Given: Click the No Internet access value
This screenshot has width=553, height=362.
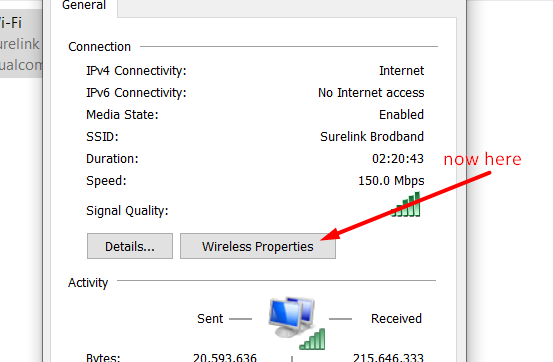Looking at the screenshot, I should click(x=371, y=93).
